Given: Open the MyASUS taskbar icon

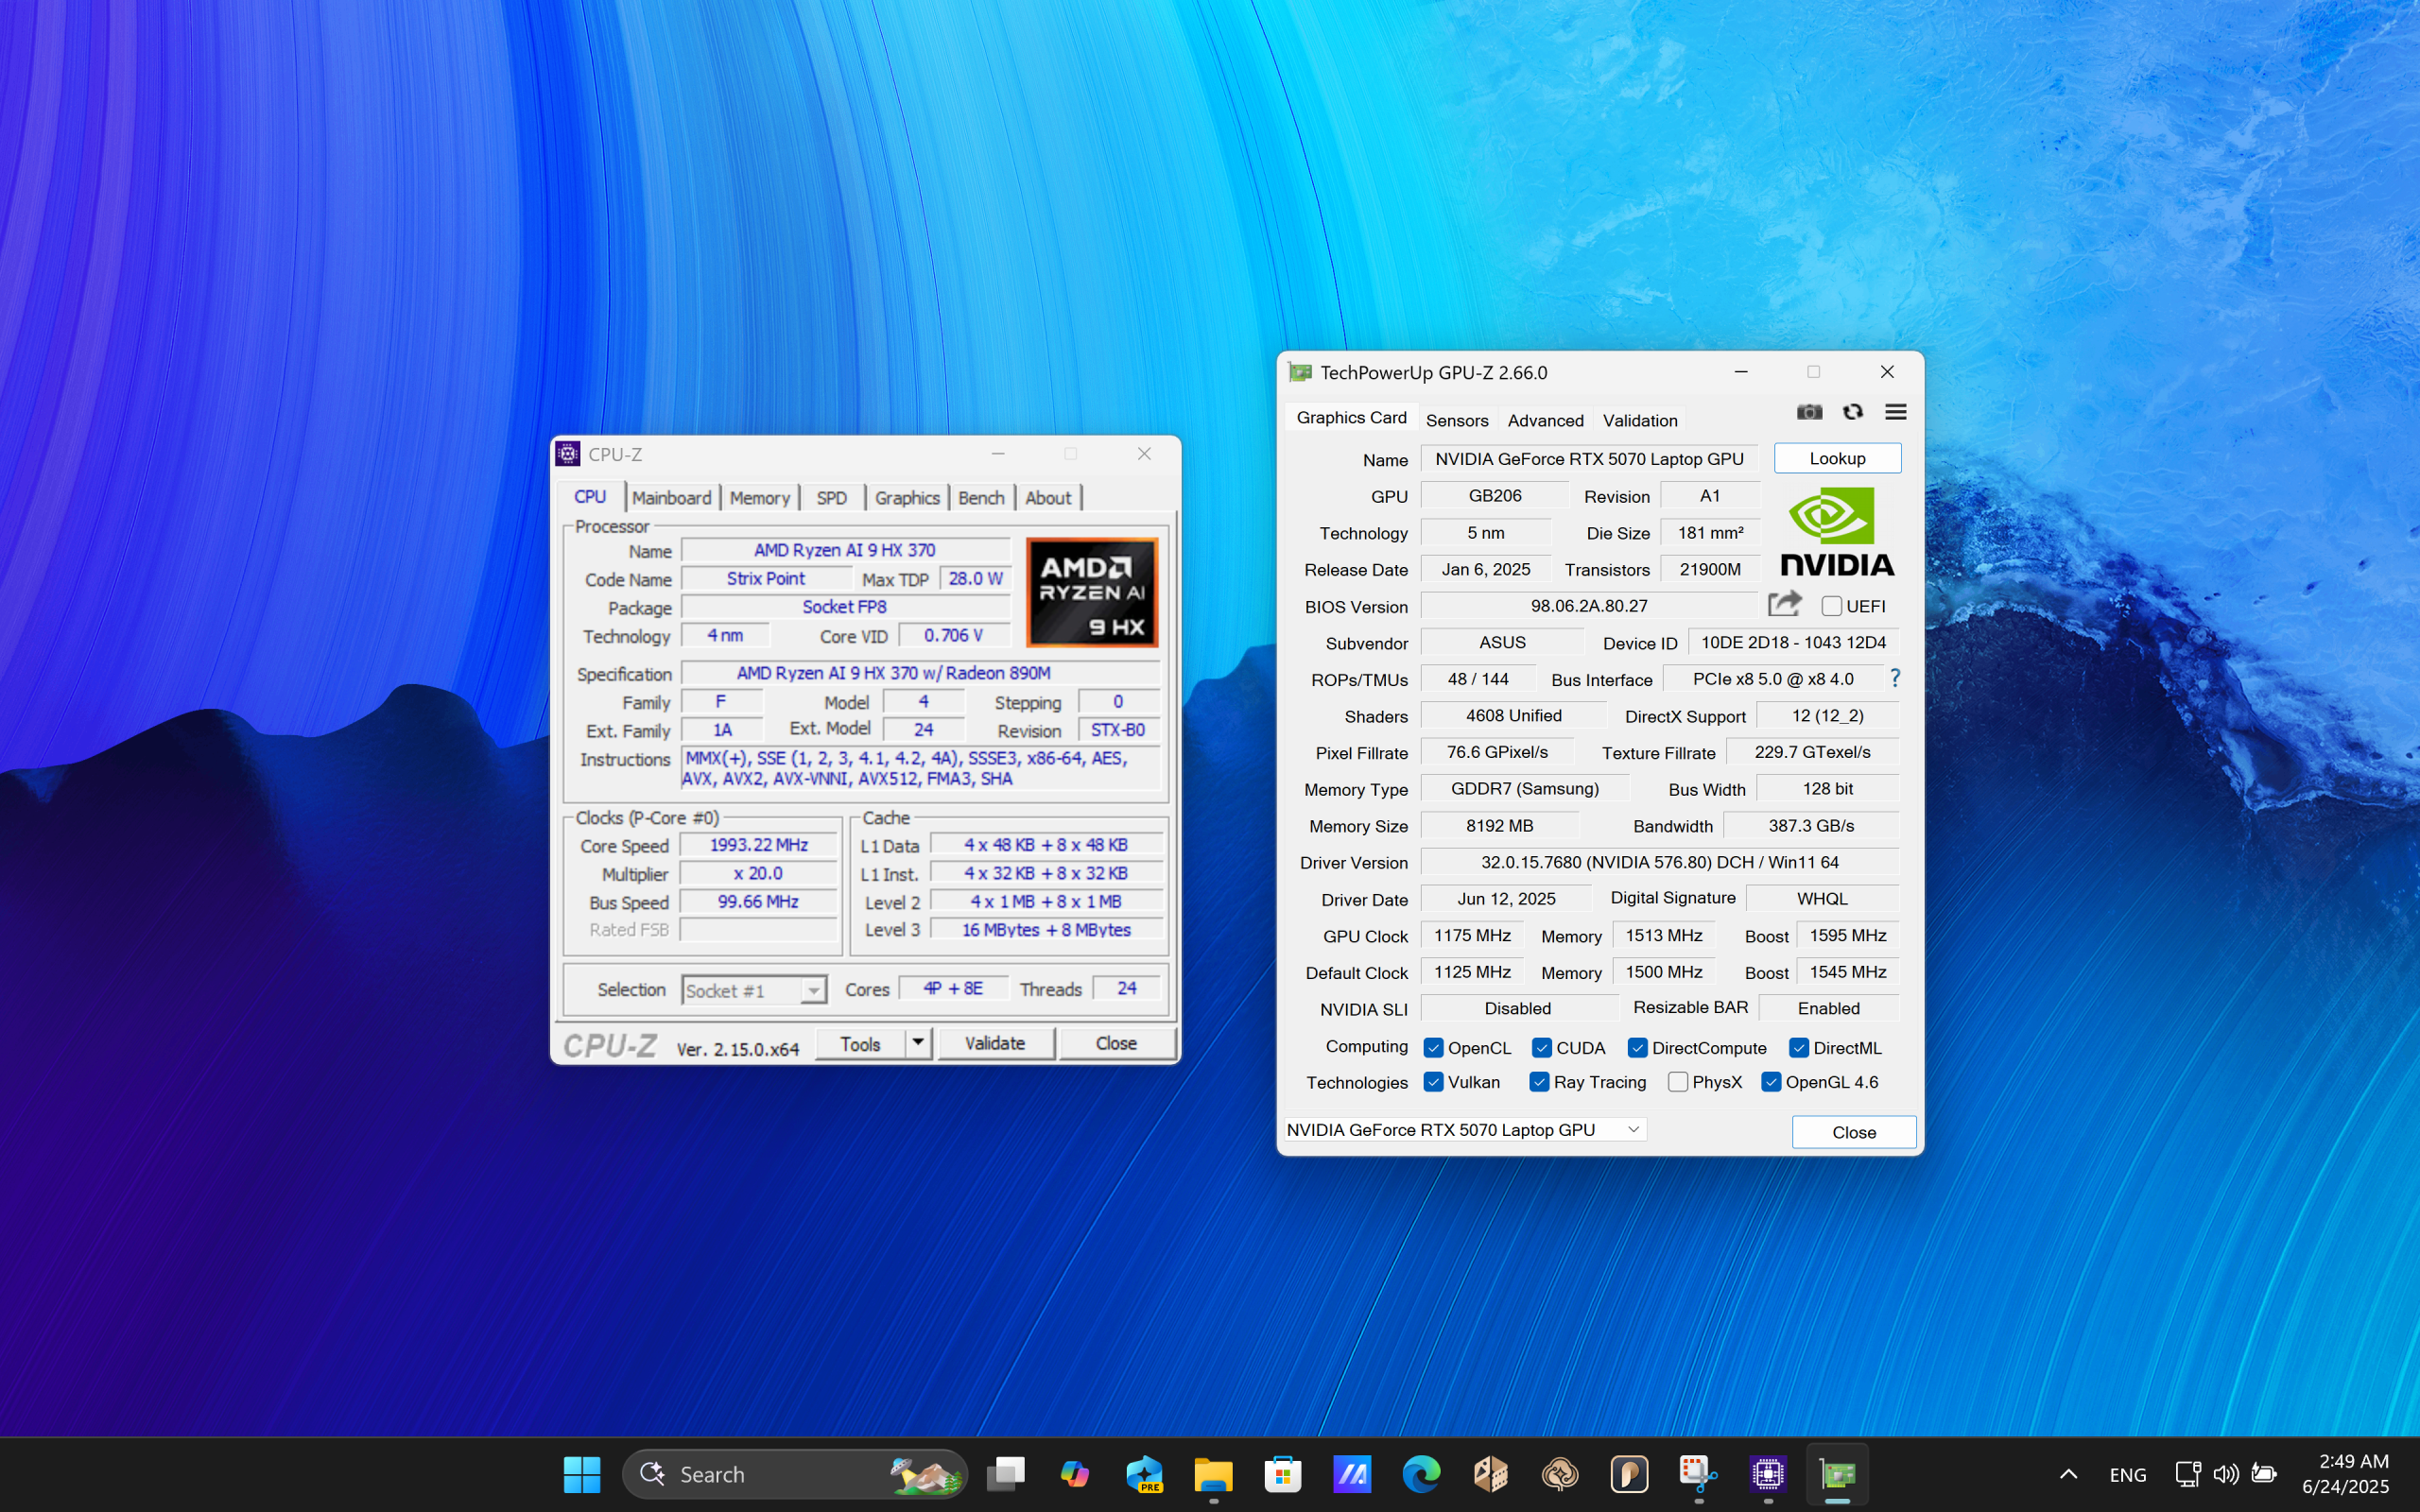Looking at the screenshot, I should coord(1352,1474).
